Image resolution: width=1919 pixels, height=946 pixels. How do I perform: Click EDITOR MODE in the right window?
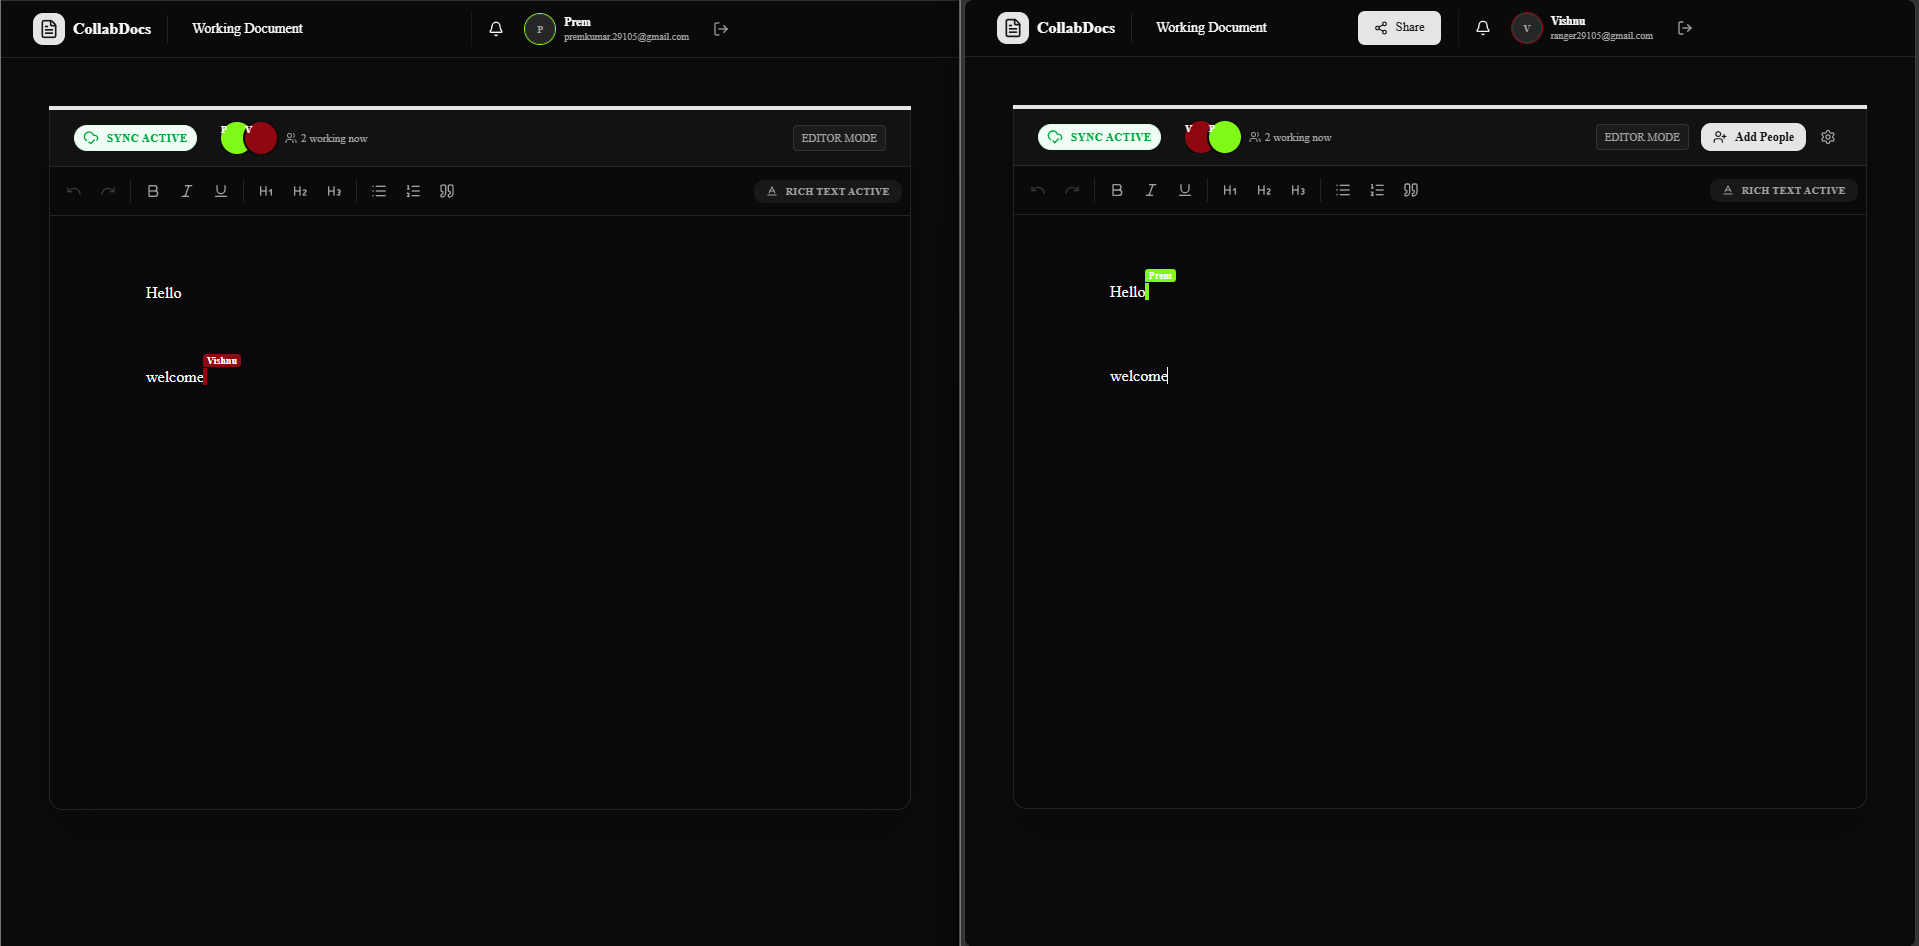pyautogui.click(x=1642, y=137)
